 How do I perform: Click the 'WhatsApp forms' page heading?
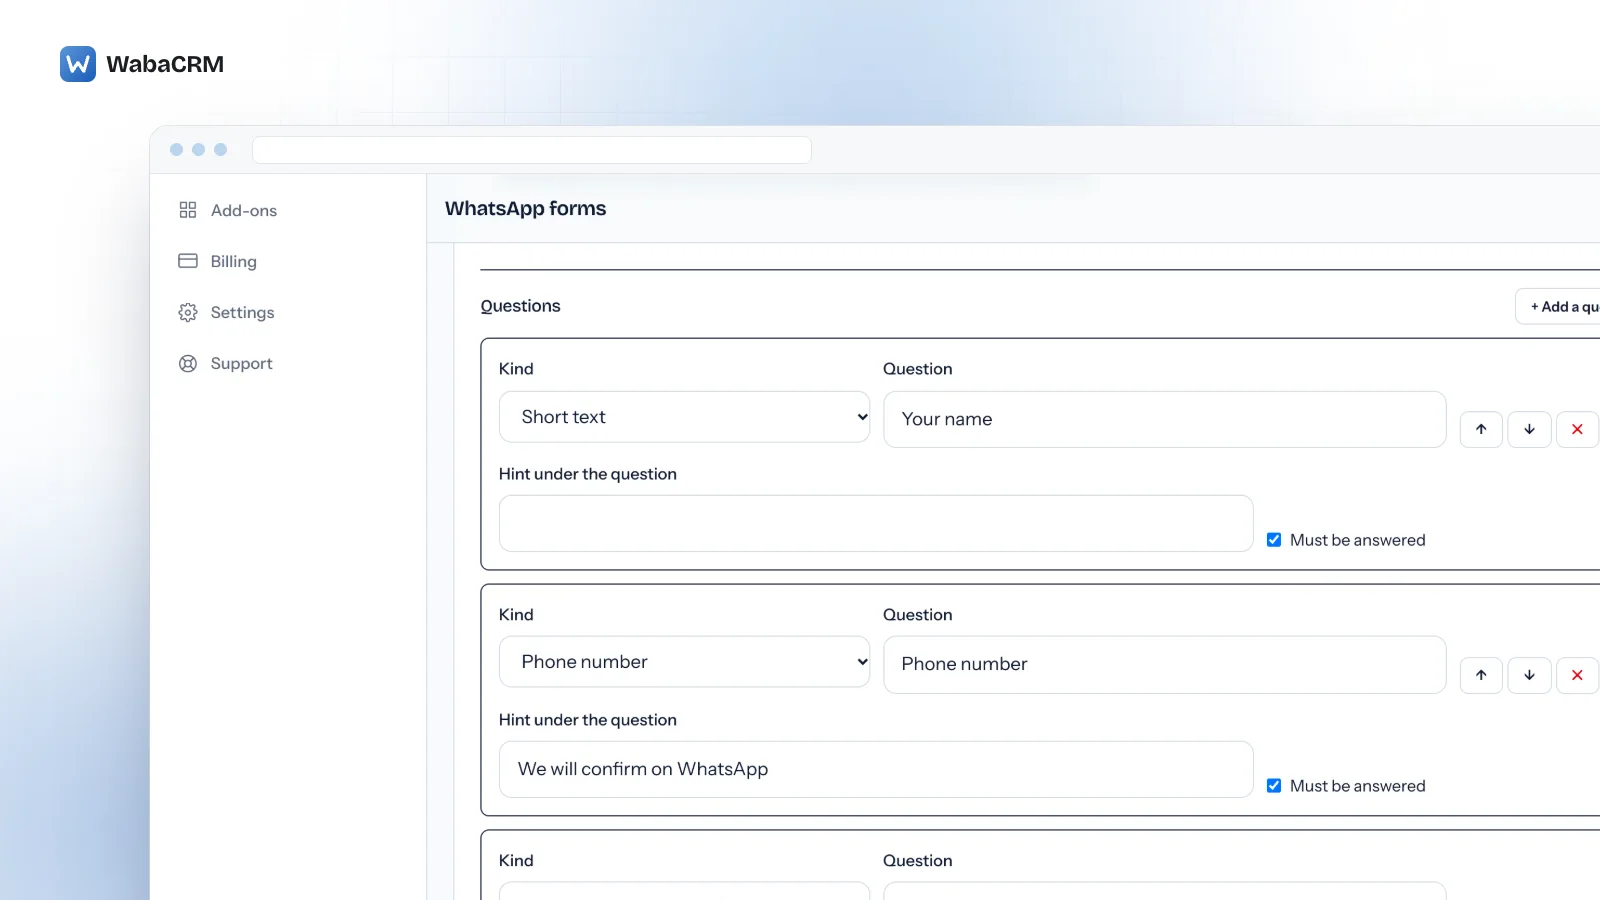click(526, 208)
